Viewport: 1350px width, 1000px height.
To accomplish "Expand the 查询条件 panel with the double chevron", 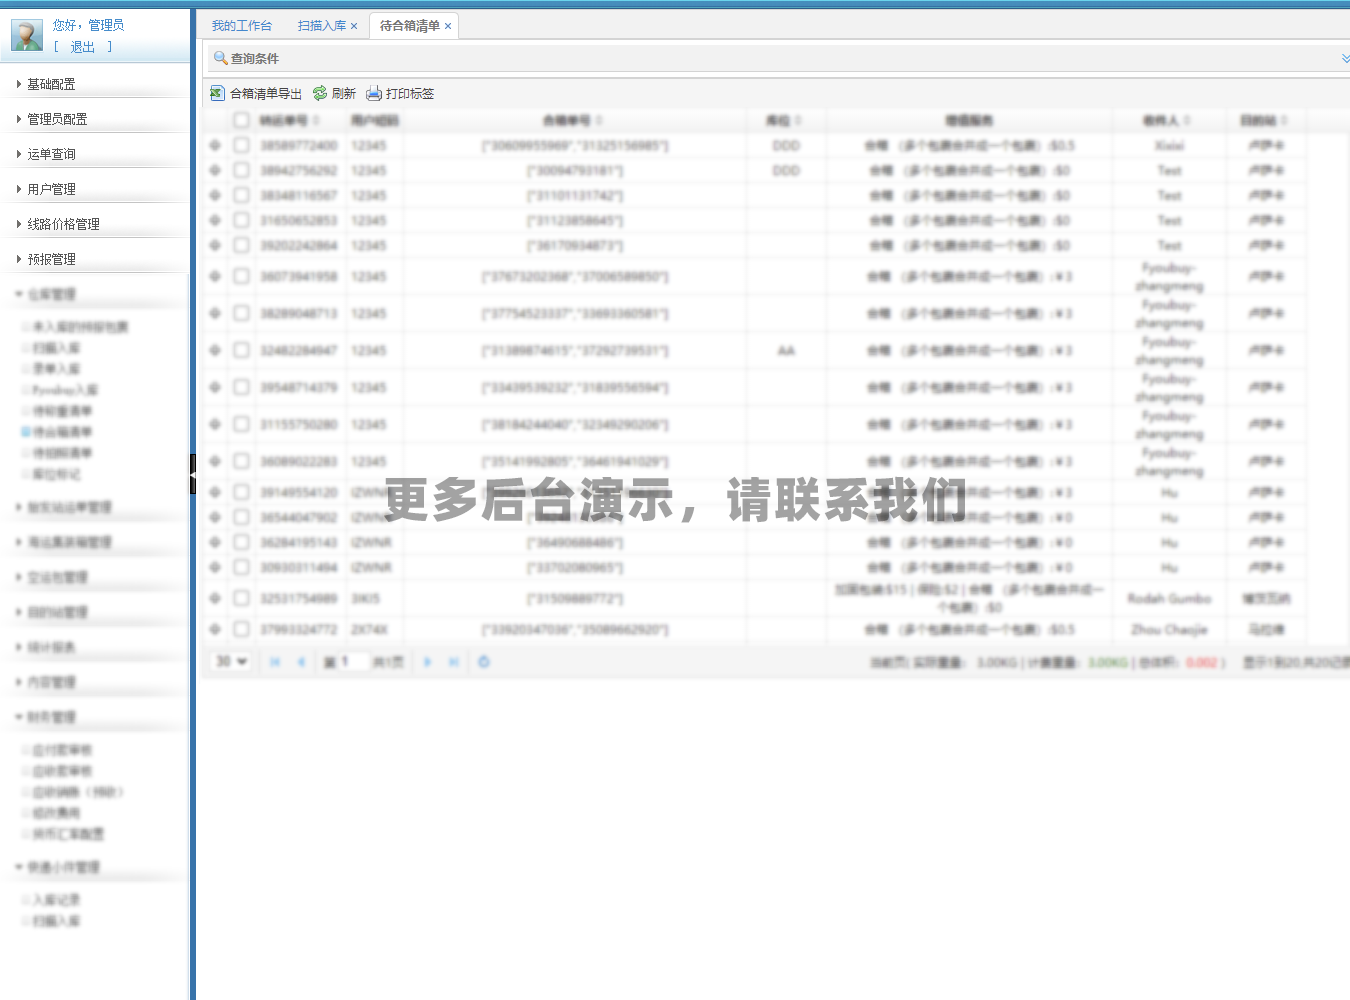I will 1345,59.
